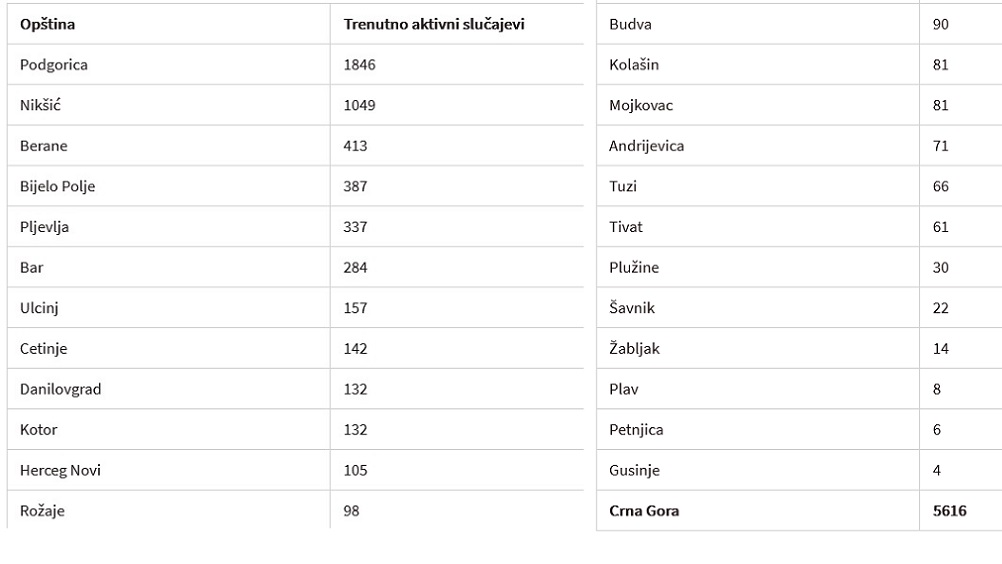Select the Cetinje value 142

coord(355,349)
